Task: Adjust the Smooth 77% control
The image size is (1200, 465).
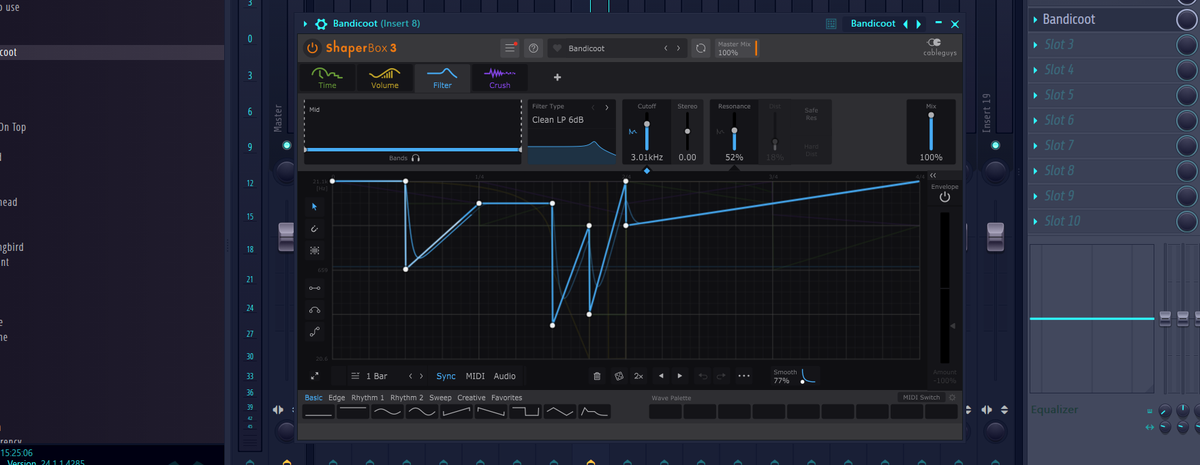Action: (x=795, y=376)
